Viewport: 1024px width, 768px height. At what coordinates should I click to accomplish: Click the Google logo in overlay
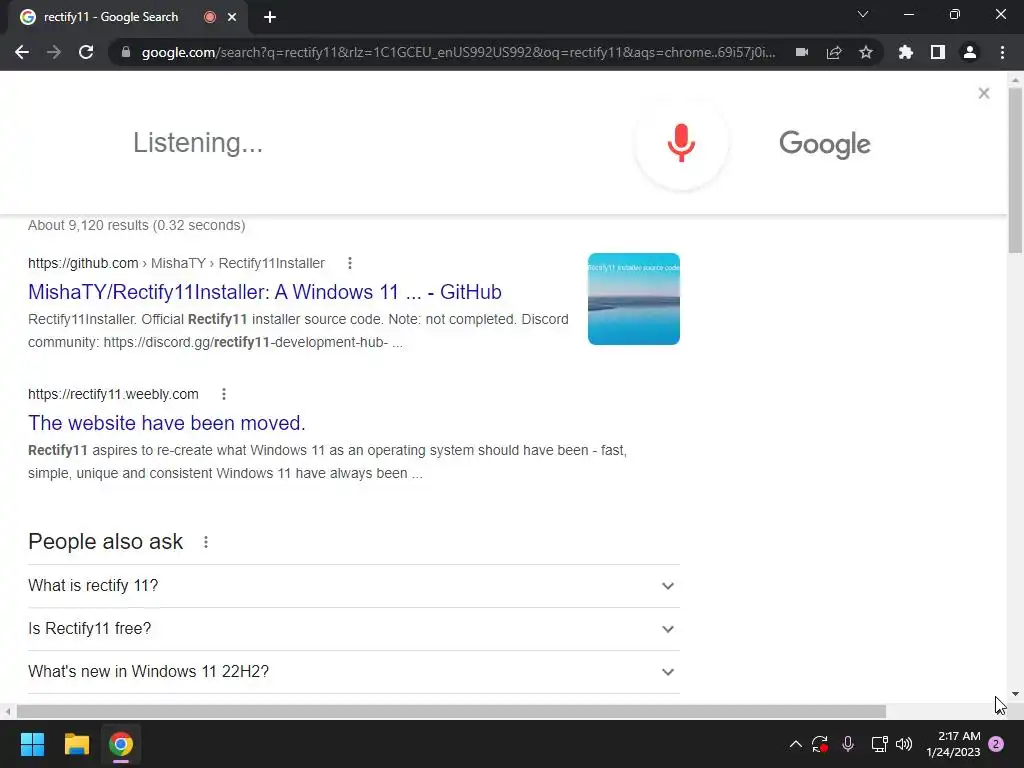[824, 144]
